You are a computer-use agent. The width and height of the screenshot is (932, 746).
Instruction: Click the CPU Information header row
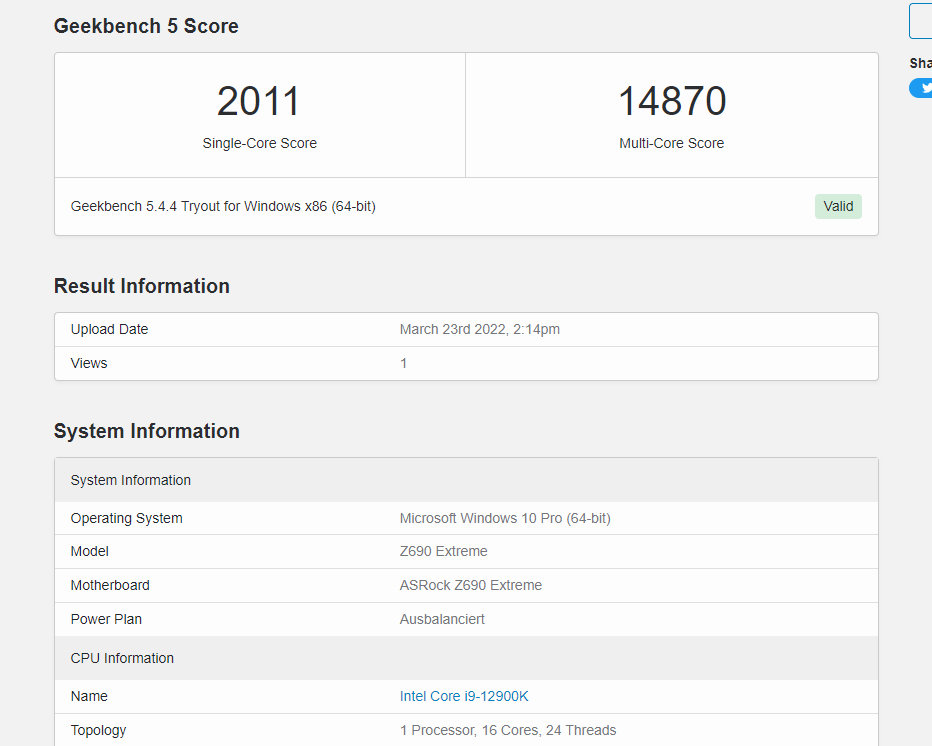click(466, 658)
